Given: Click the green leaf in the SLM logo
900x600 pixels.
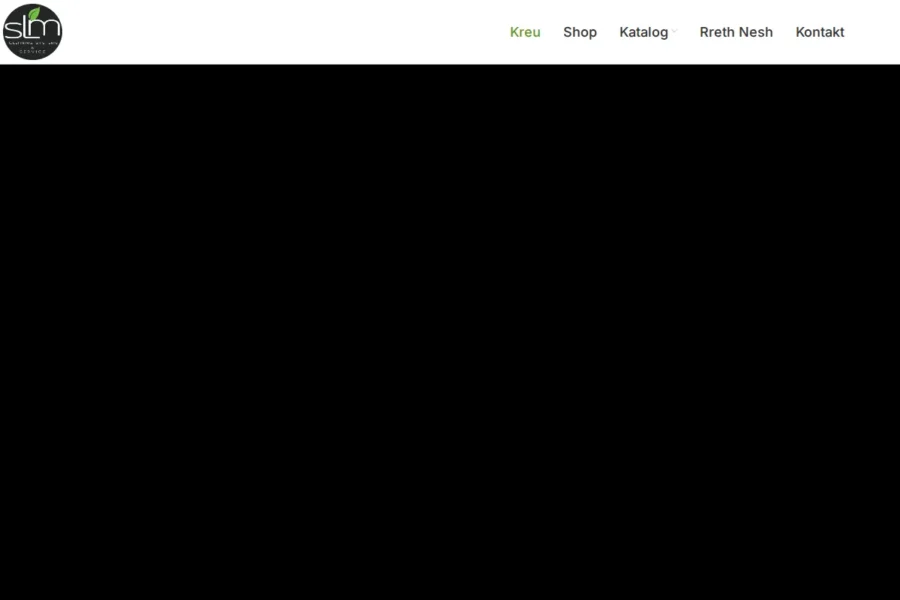Looking at the screenshot, I should pos(36,14).
